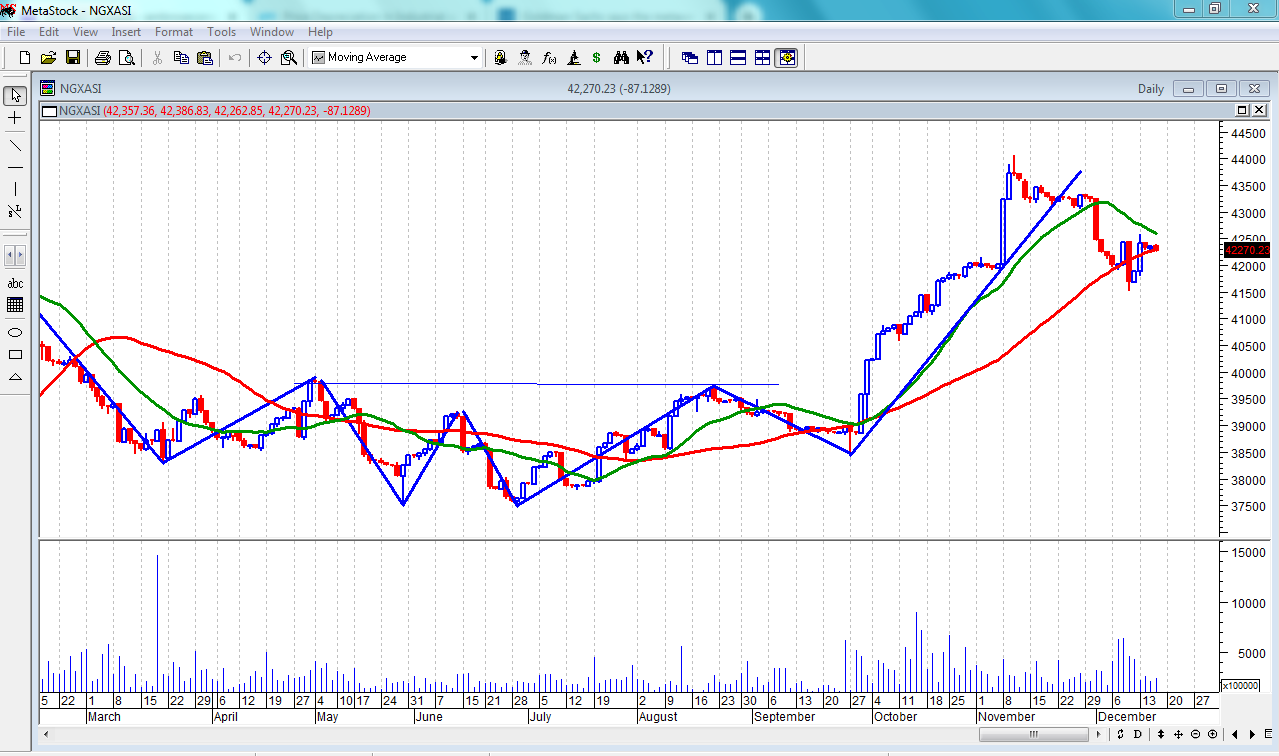This screenshot has width=1279, height=756.
Task: Select the grid table tool
Action: (15, 306)
